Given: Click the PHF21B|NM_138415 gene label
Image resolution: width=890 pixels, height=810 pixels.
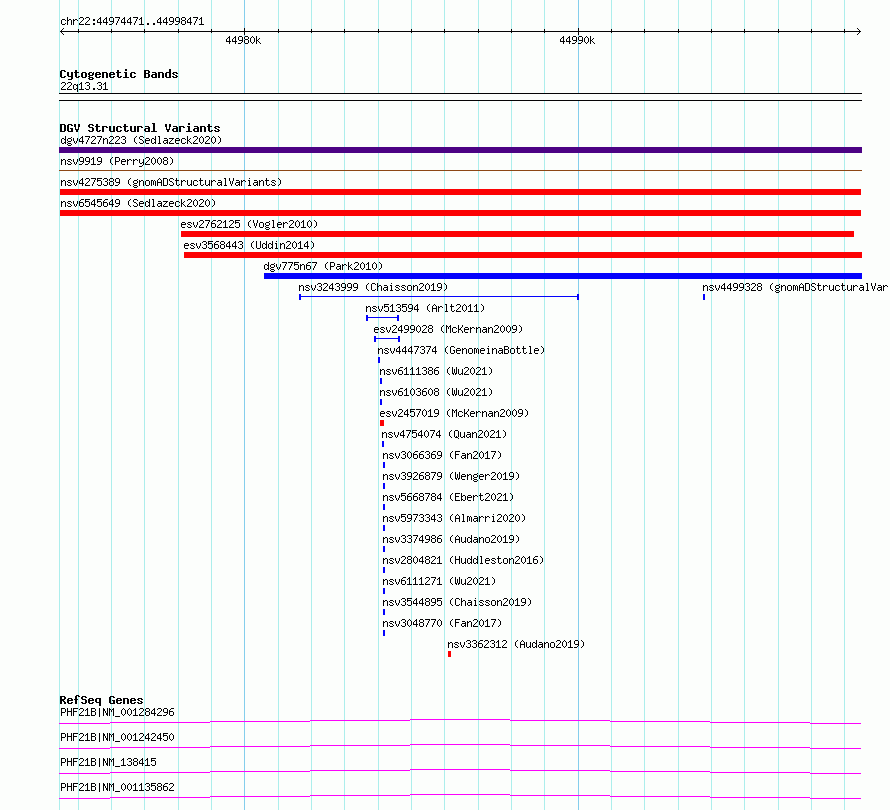Looking at the screenshot, I should (108, 762).
